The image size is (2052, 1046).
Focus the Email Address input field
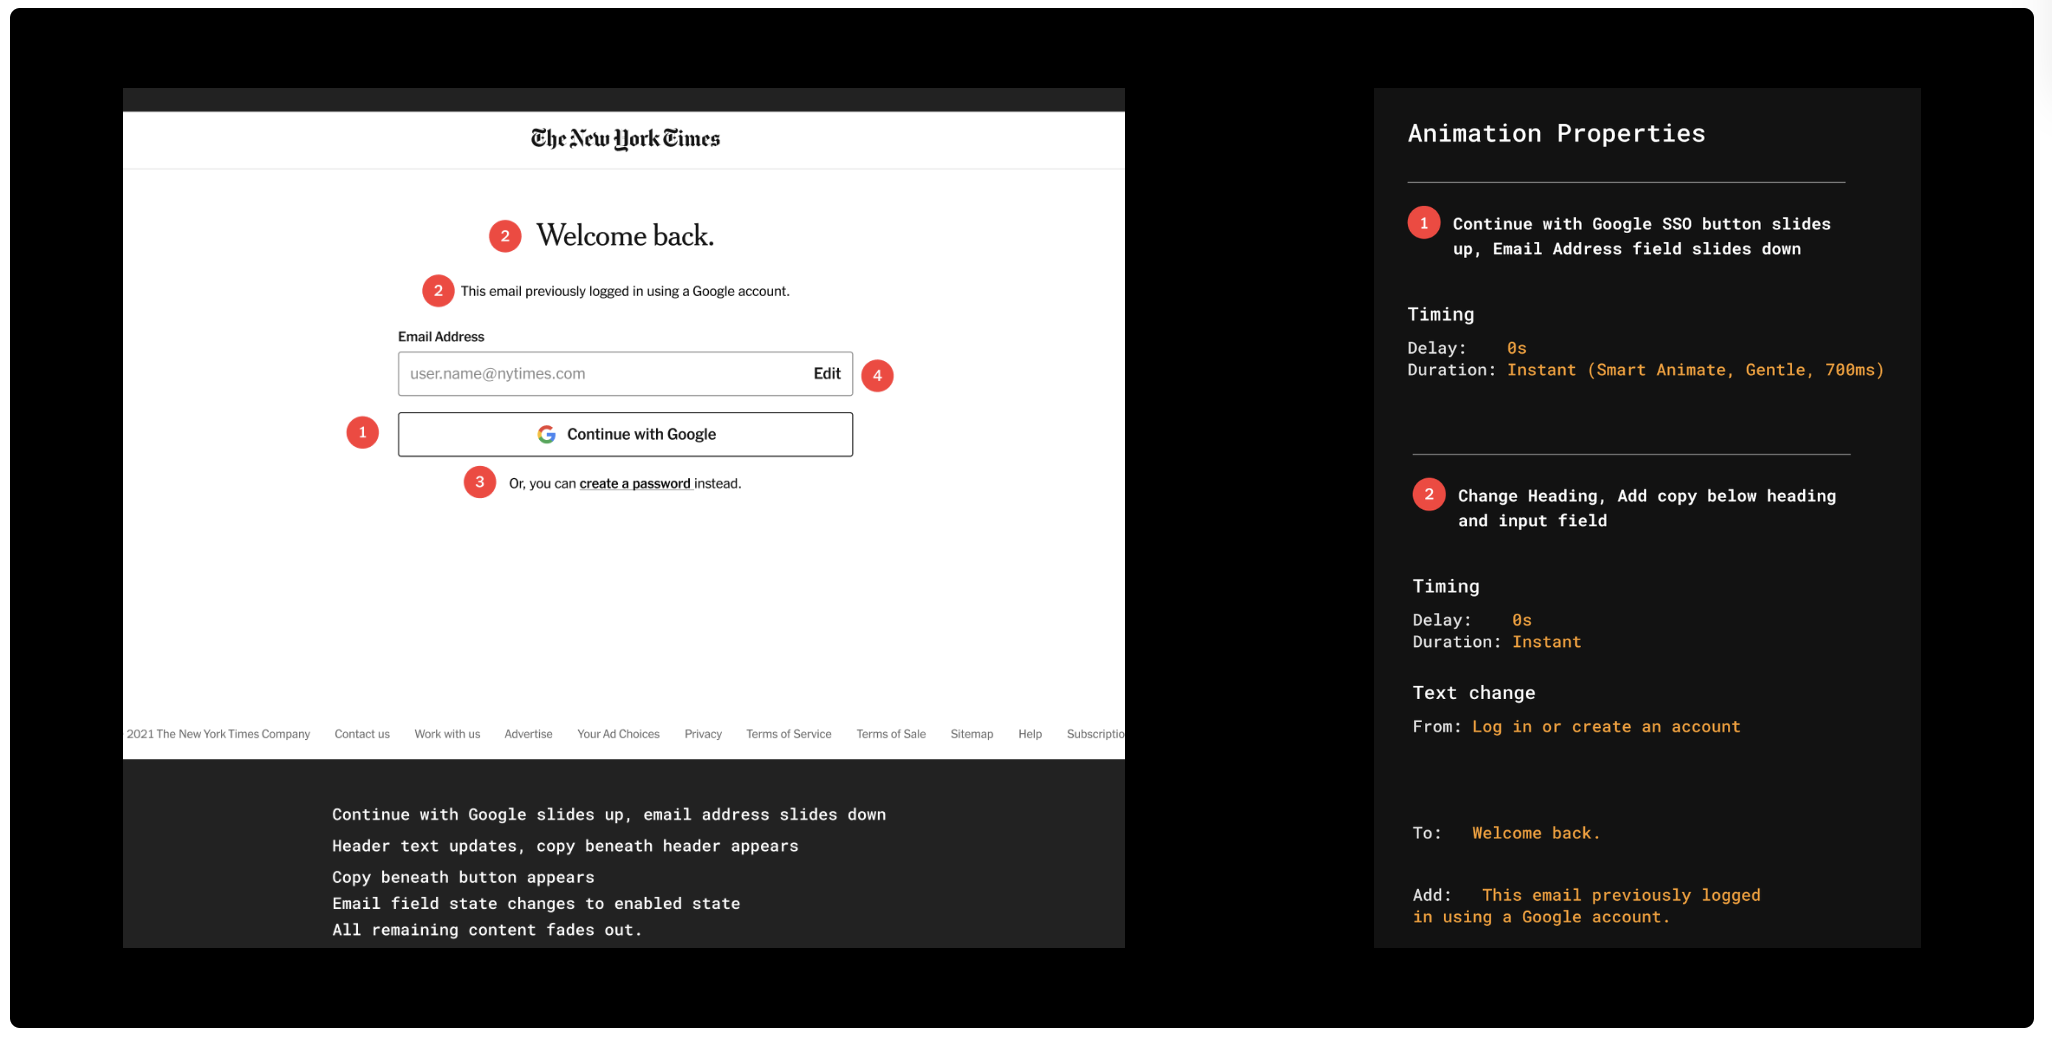[x=625, y=373]
